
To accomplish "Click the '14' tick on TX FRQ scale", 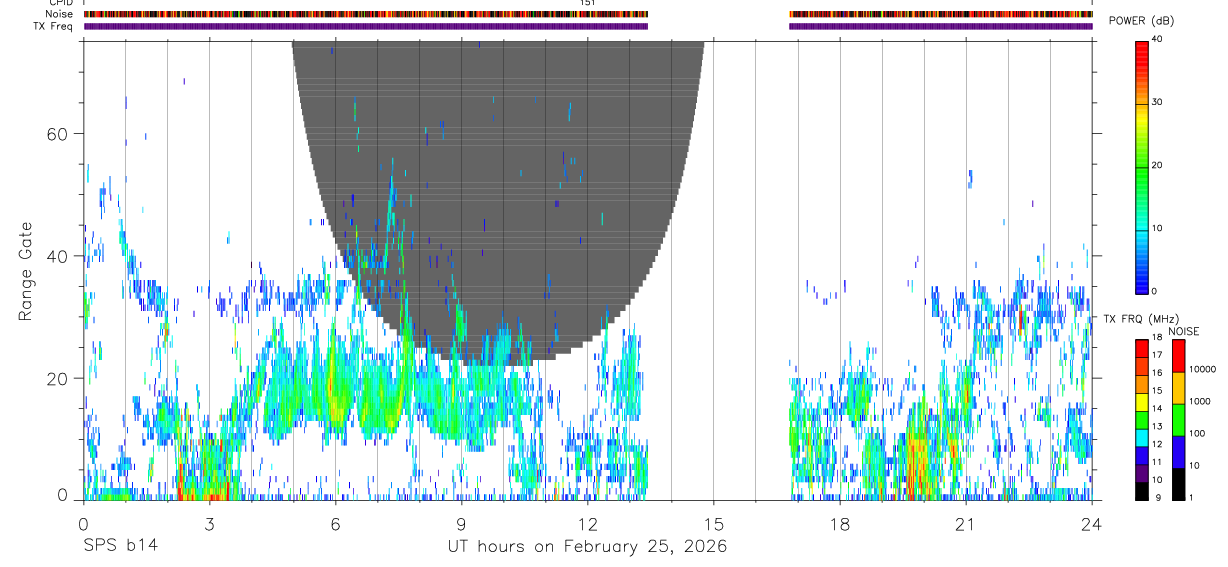I will 1157,409.
